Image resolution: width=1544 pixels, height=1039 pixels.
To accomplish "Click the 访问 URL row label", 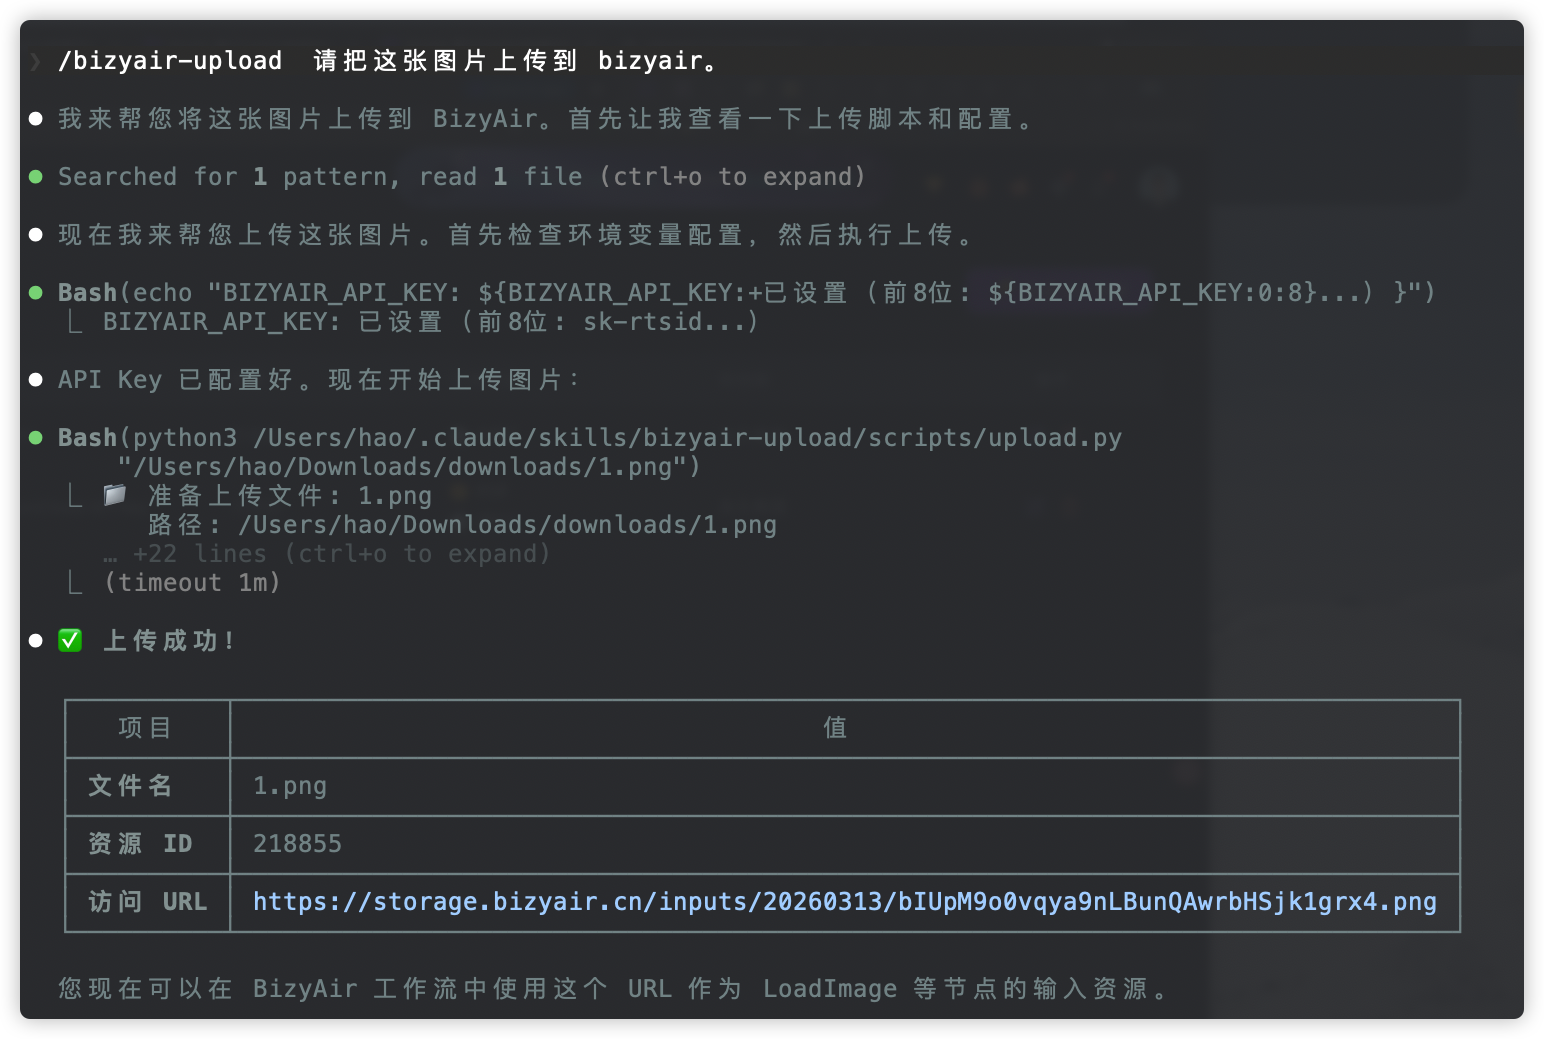I will point(147,902).
